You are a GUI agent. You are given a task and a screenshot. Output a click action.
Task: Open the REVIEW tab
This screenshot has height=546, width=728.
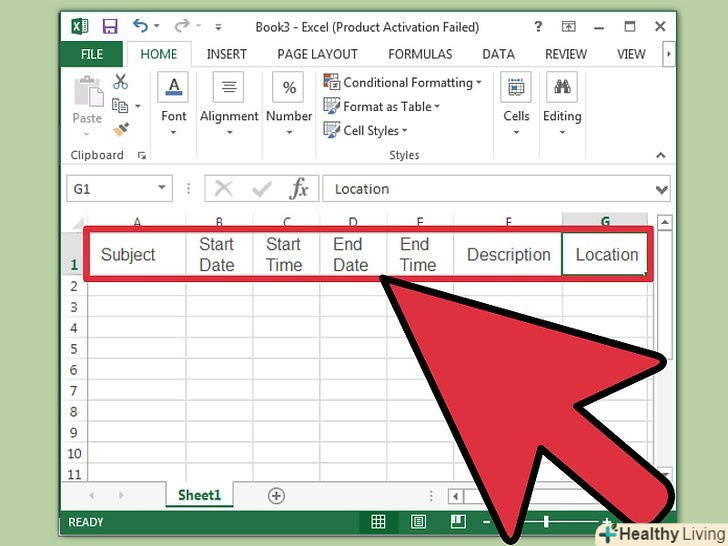coord(566,54)
